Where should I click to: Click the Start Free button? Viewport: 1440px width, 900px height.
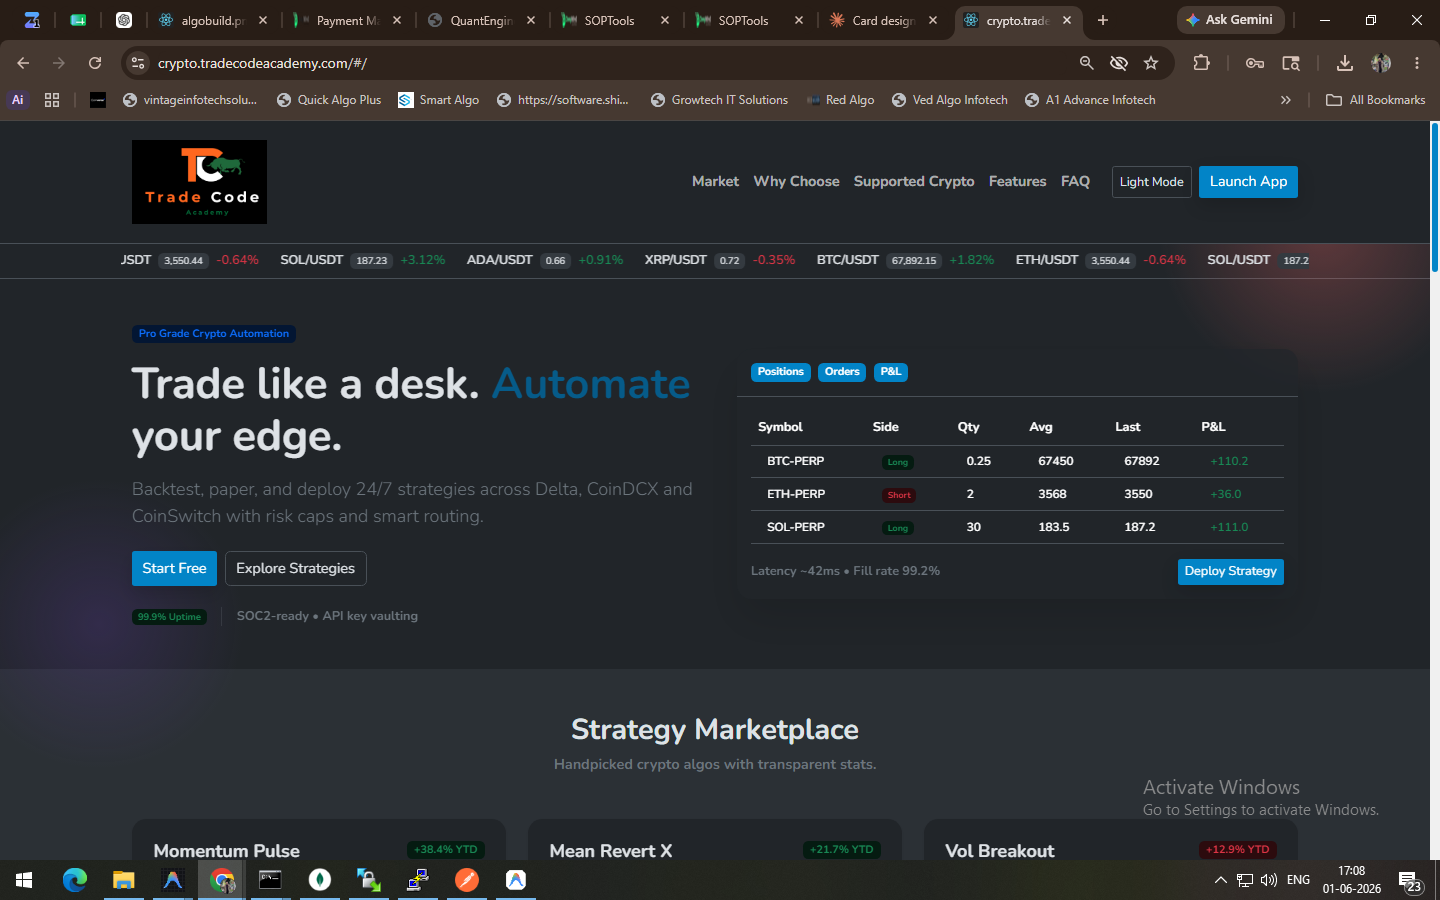point(174,568)
